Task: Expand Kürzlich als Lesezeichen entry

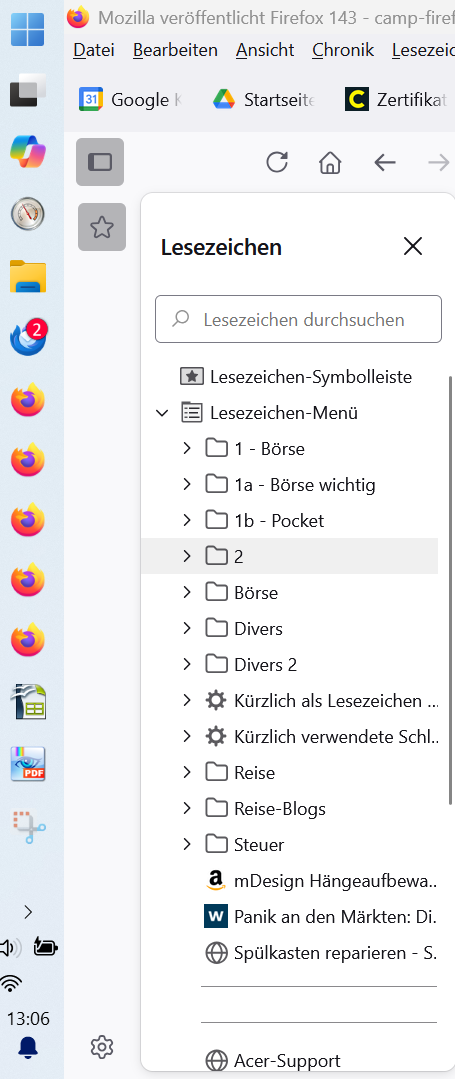Action: (x=187, y=701)
